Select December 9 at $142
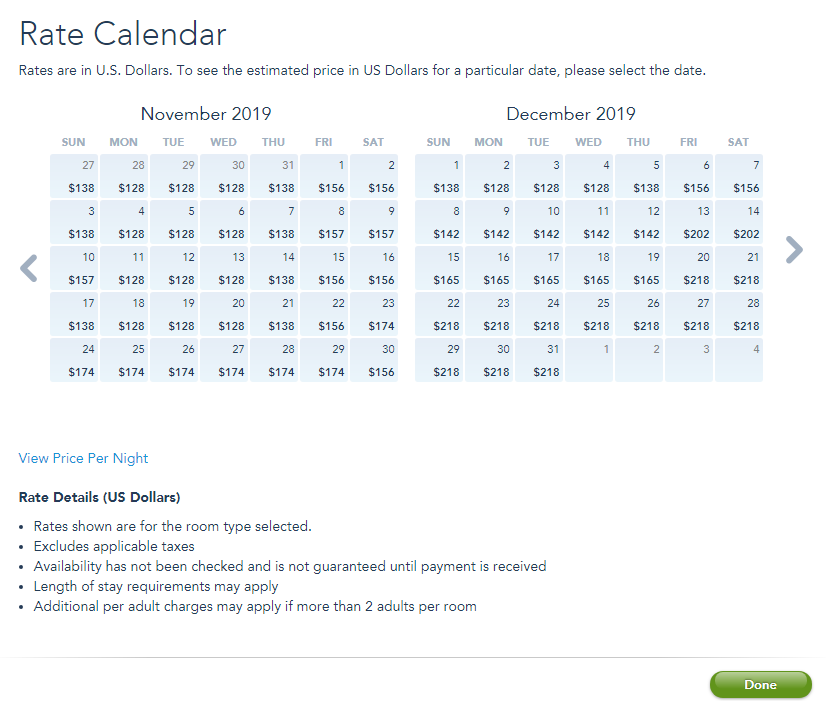The height and width of the screenshot is (701, 826). click(489, 223)
